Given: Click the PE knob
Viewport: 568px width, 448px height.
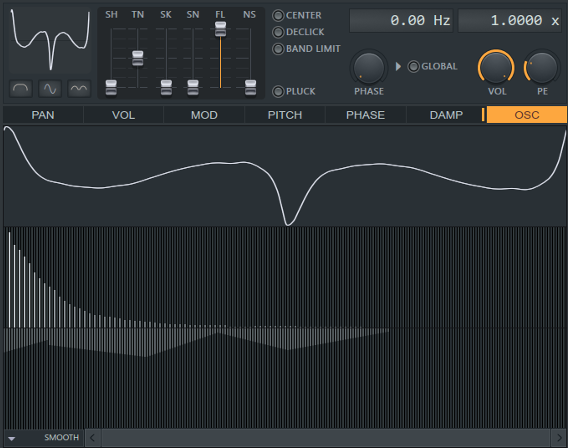Looking at the screenshot, I should click(542, 67).
